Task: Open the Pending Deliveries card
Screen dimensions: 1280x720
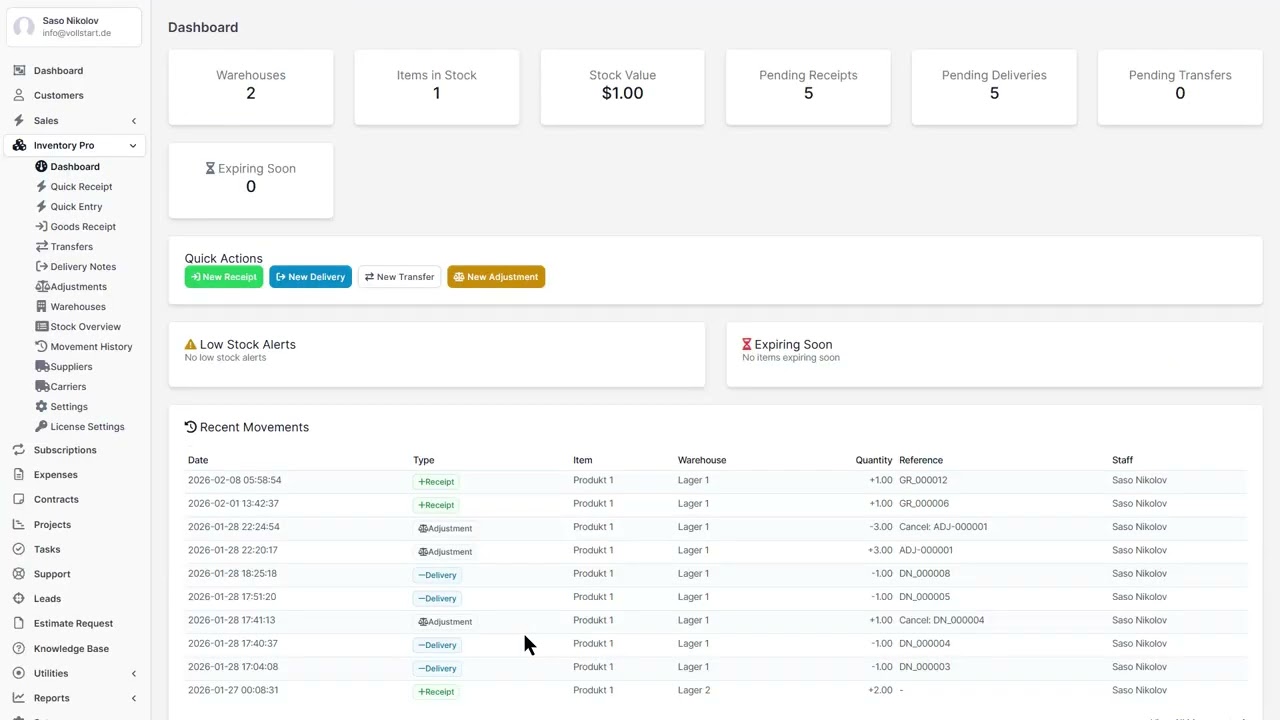Action: [994, 87]
